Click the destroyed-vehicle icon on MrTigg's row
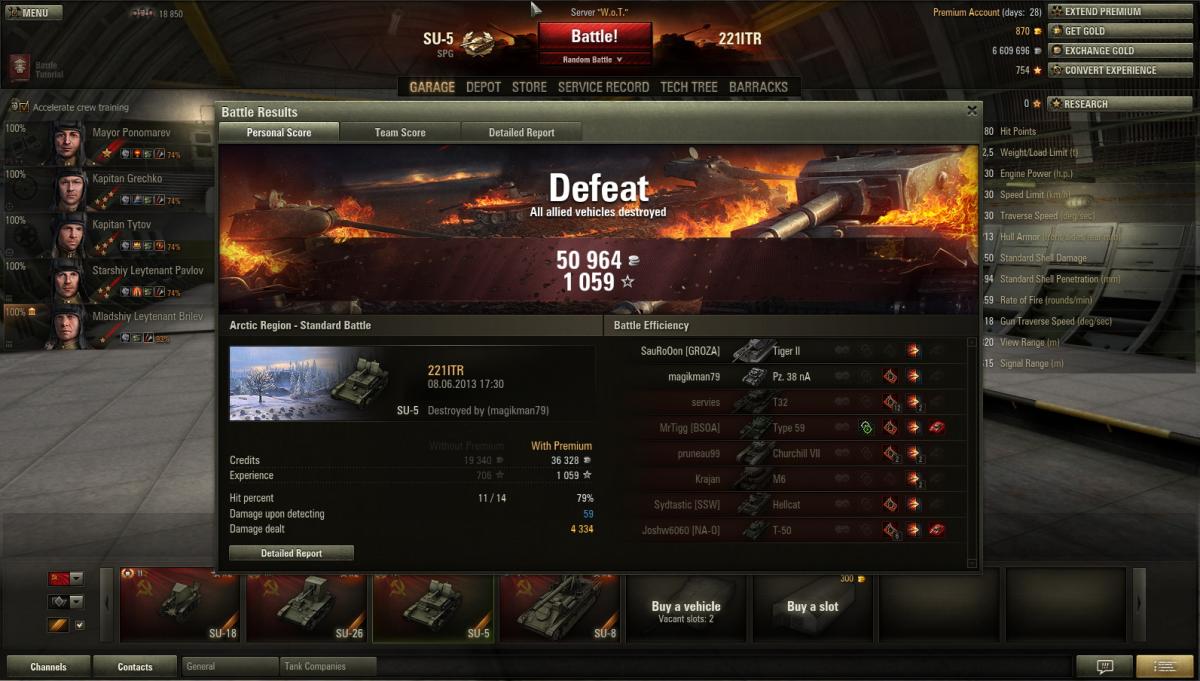The width and height of the screenshot is (1200, 681). pyautogui.click(x=937, y=428)
